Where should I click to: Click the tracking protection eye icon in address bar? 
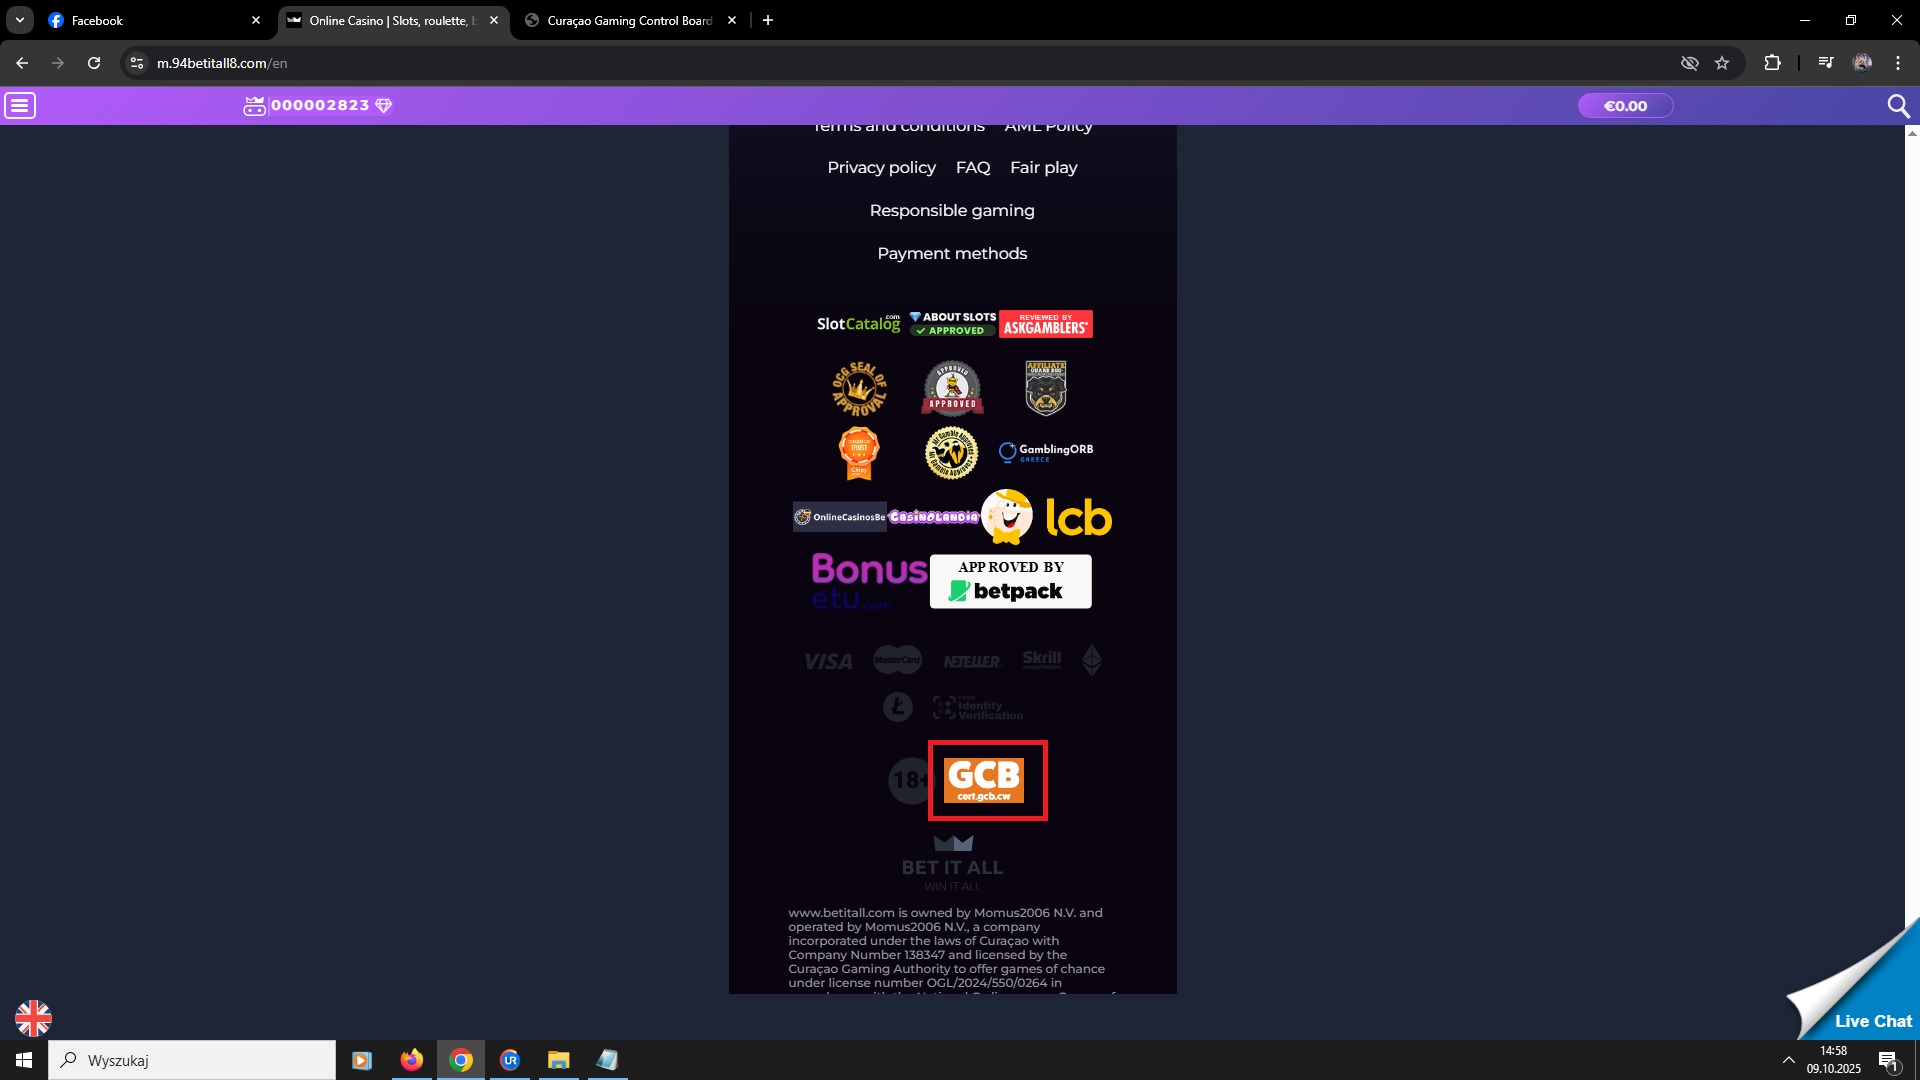point(1689,63)
